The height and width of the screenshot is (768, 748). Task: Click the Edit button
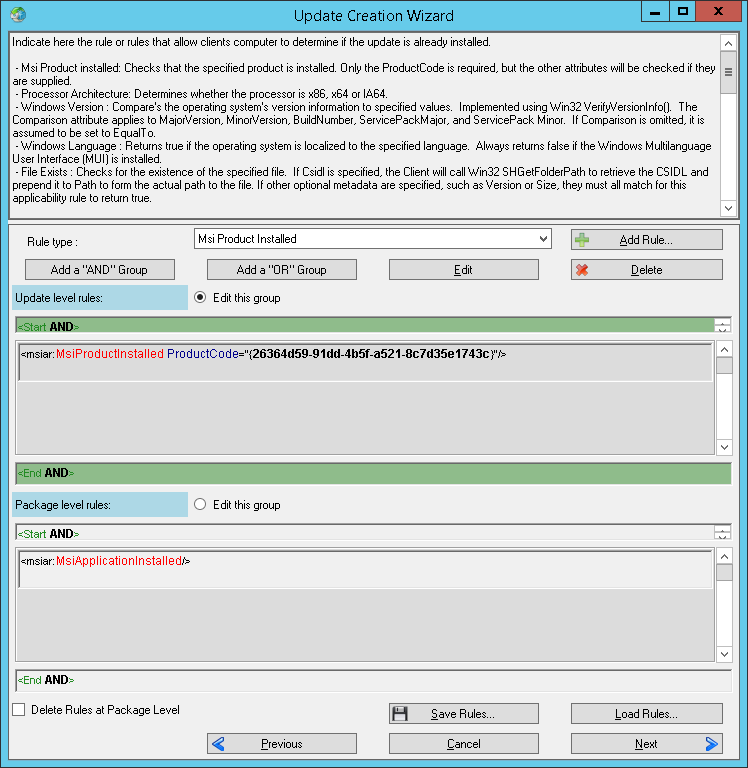463,270
